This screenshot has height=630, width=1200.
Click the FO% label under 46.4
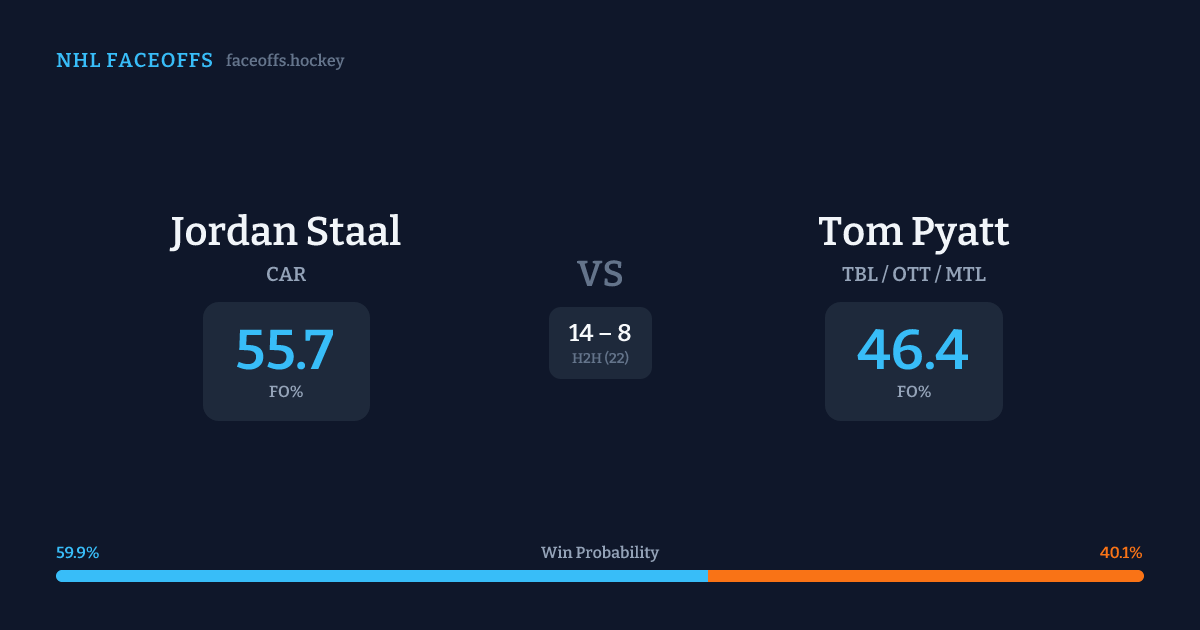click(x=914, y=392)
